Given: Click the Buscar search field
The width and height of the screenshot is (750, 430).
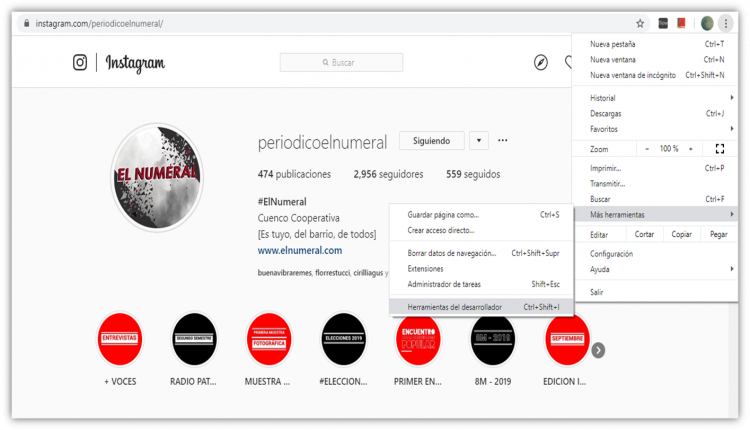Looking at the screenshot, I should coord(341,63).
